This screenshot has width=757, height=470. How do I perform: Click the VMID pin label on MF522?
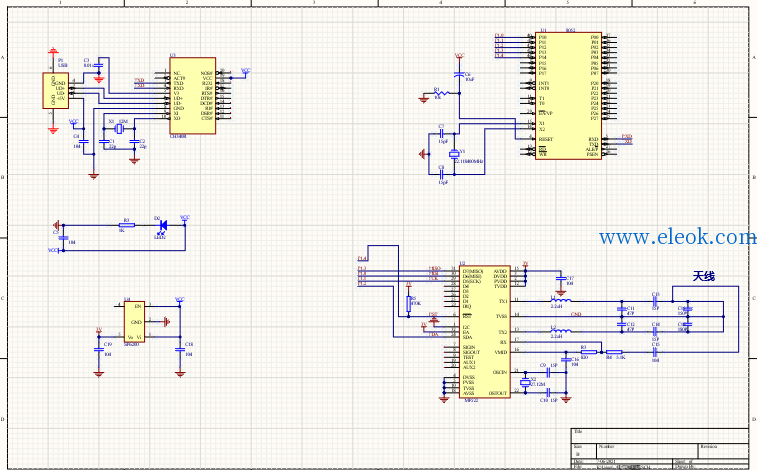pos(501,352)
